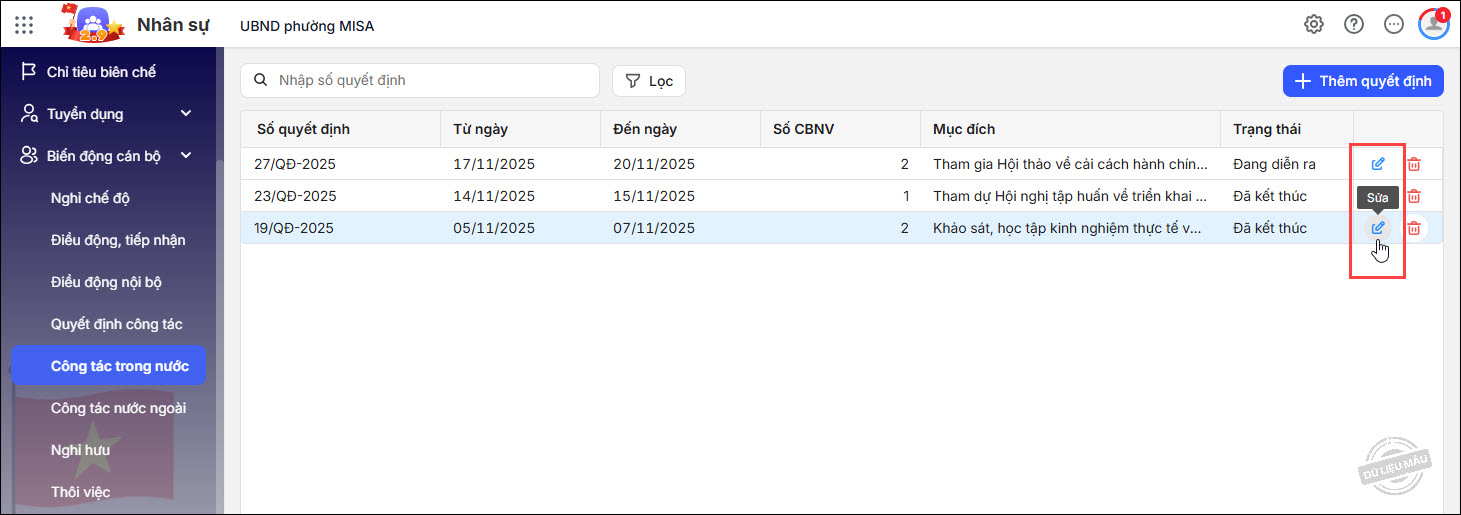Go to Nghỉ chế độ menu item

tap(90, 198)
